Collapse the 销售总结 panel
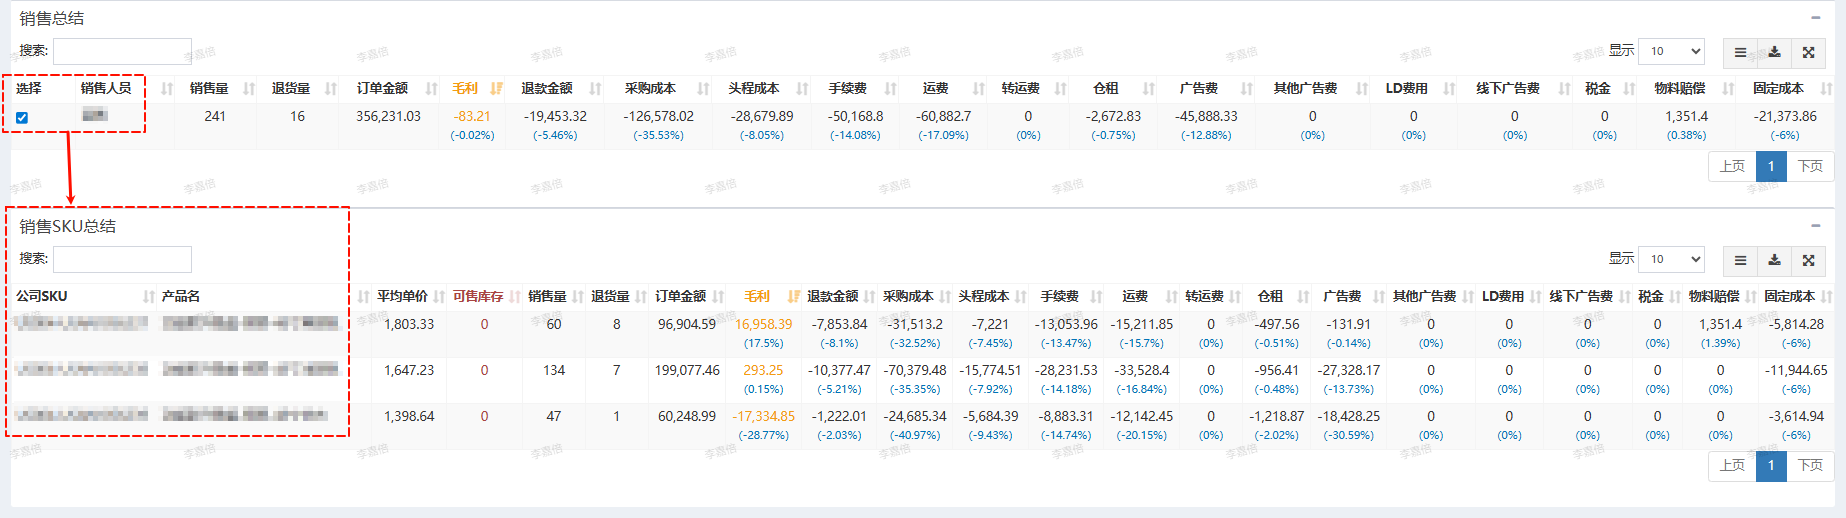Screen dimensions: 1846x518 click(x=1815, y=18)
